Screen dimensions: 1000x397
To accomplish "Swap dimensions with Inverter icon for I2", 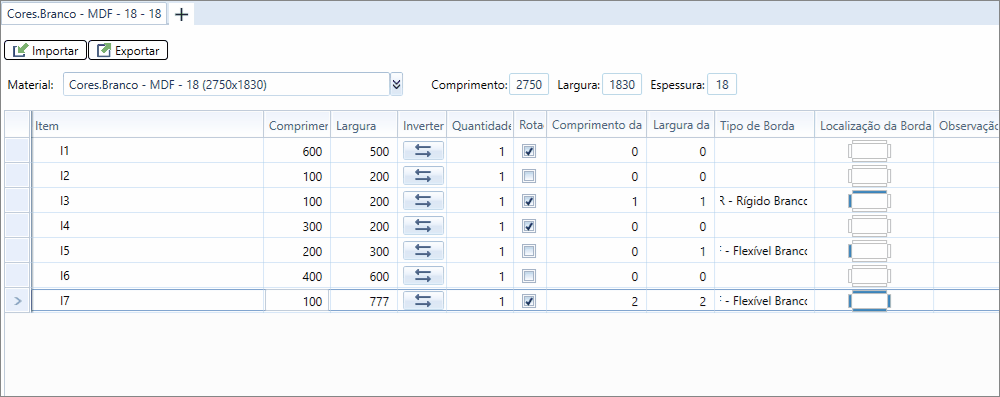I will click(x=423, y=176).
